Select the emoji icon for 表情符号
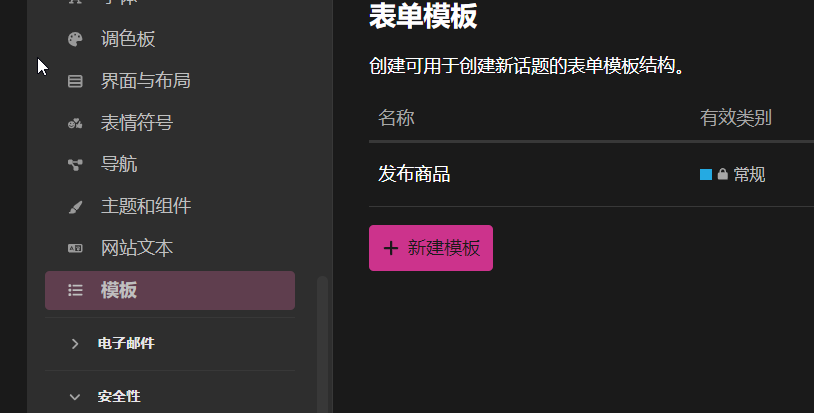Screen dimensions: 814x413 click(75, 123)
